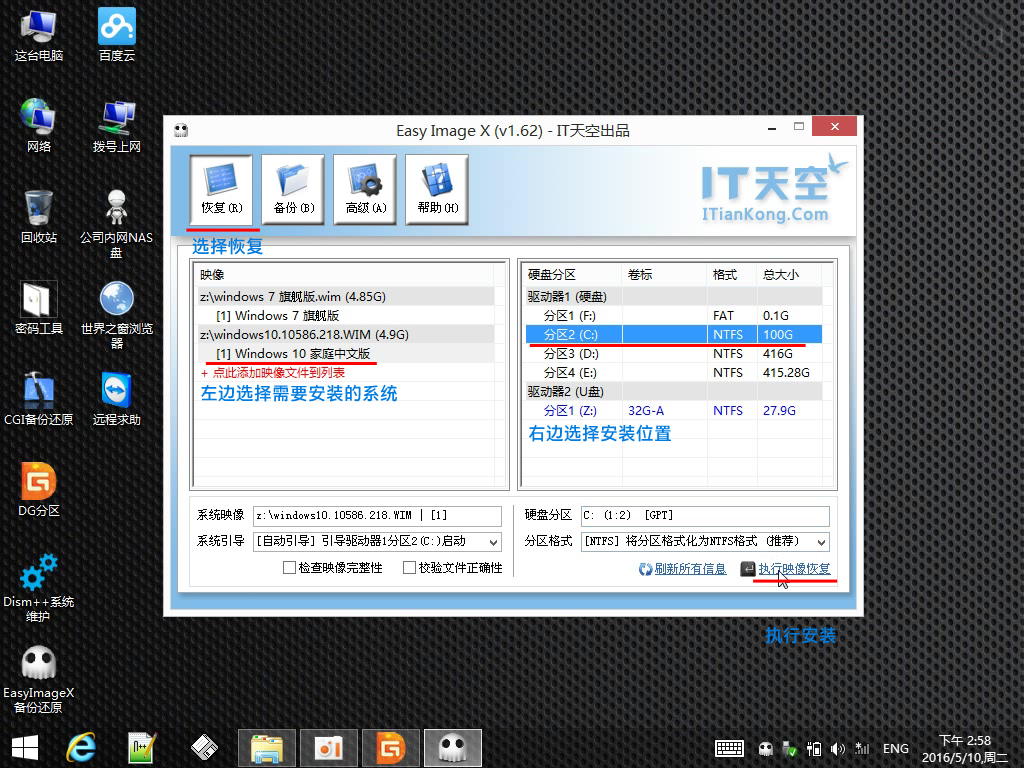Open 公司内网NAS盘 desktop icon

click(x=117, y=224)
